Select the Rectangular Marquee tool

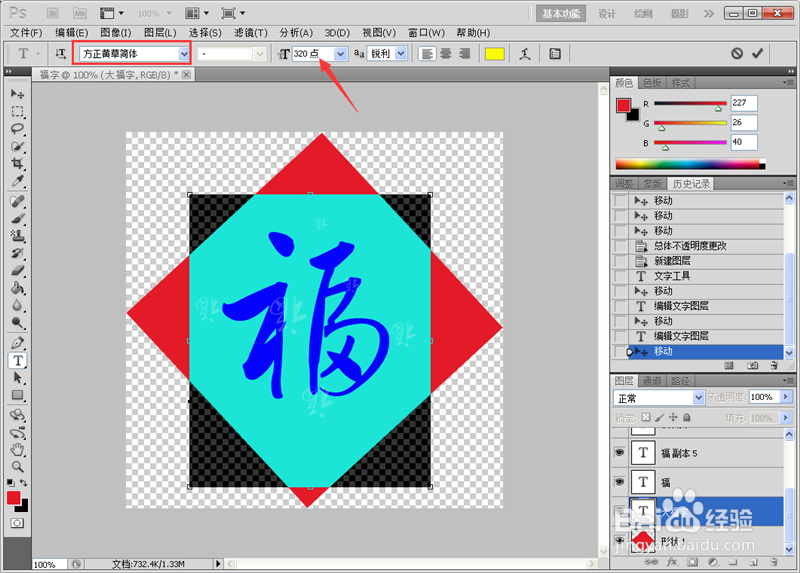click(17, 111)
